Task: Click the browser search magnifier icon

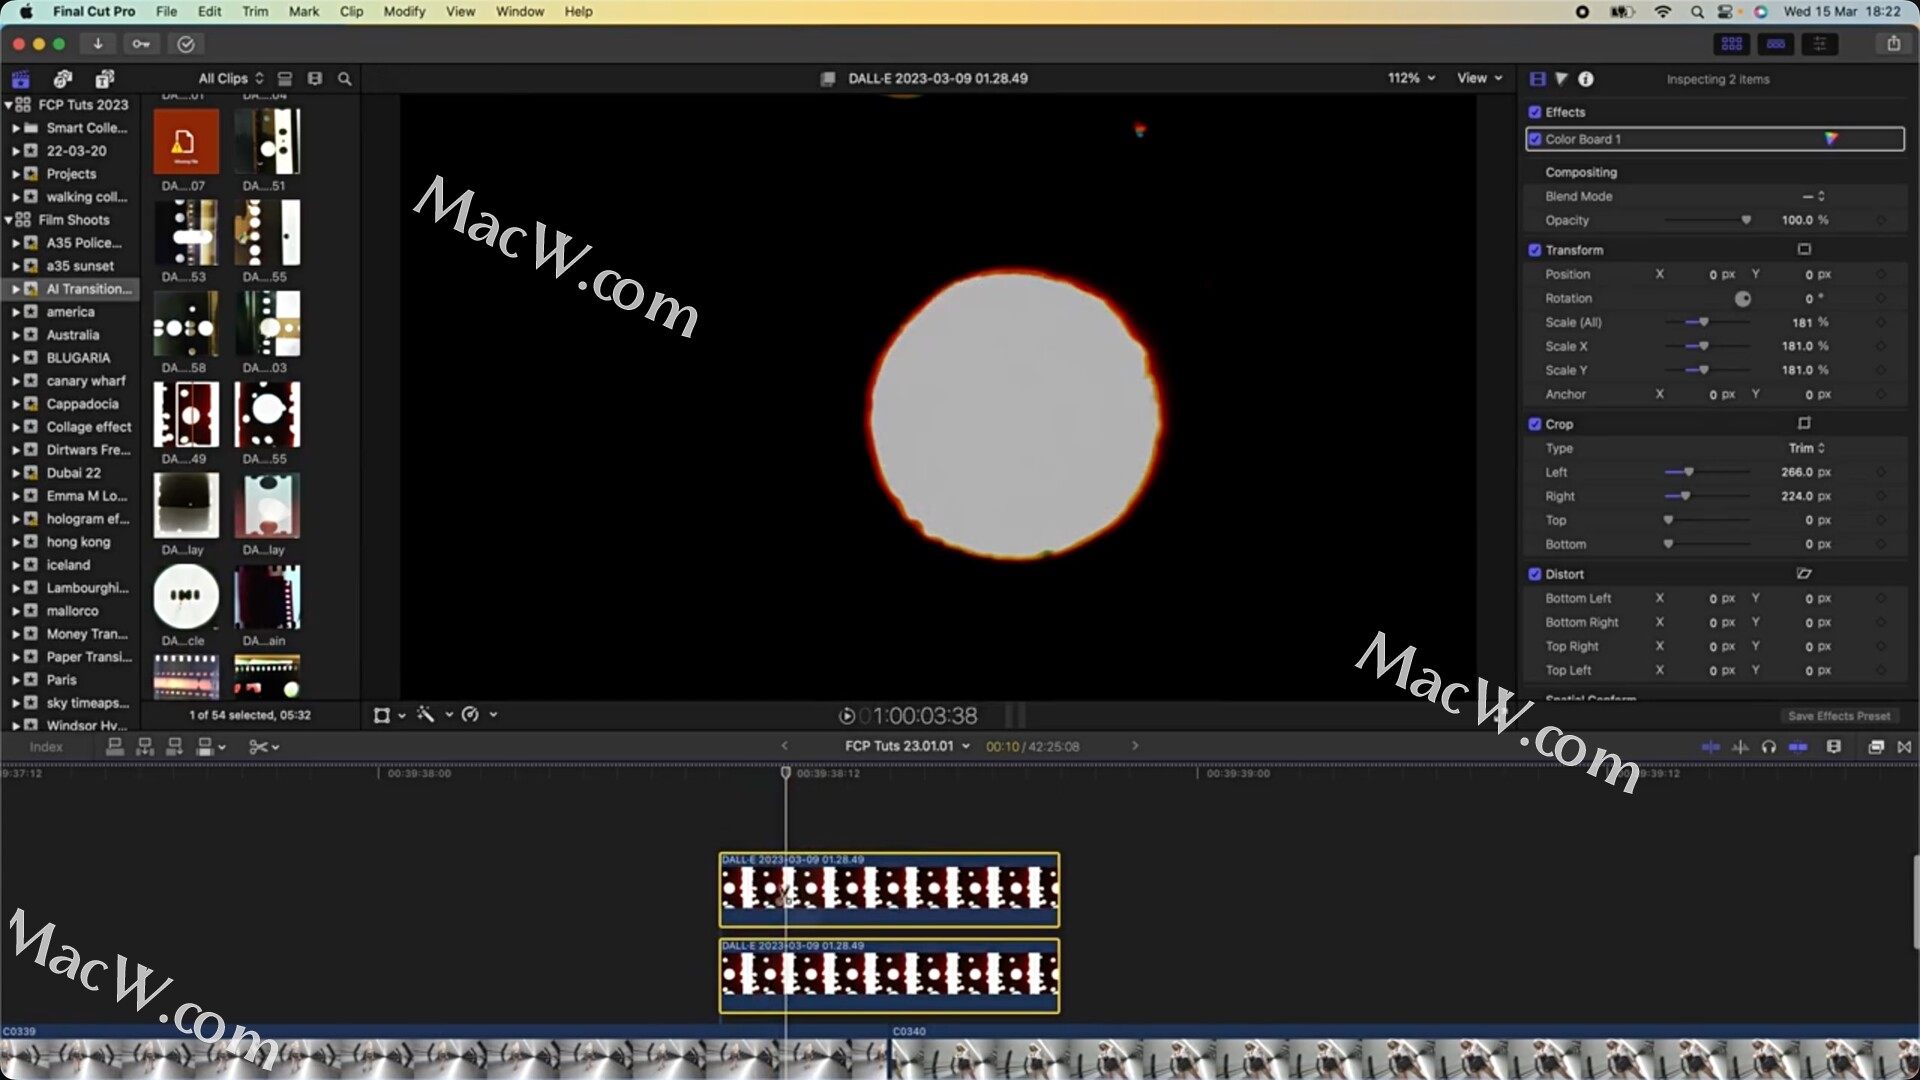Action: [345, 78]
